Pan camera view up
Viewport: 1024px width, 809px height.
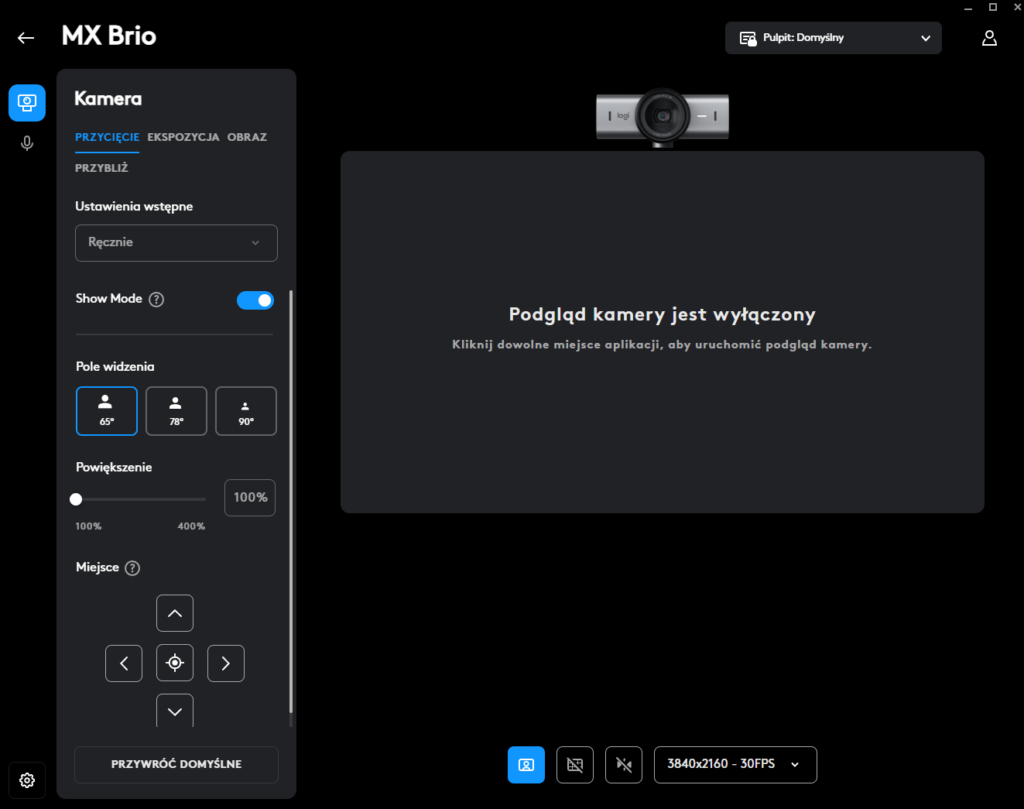click(x=175, y=613)
